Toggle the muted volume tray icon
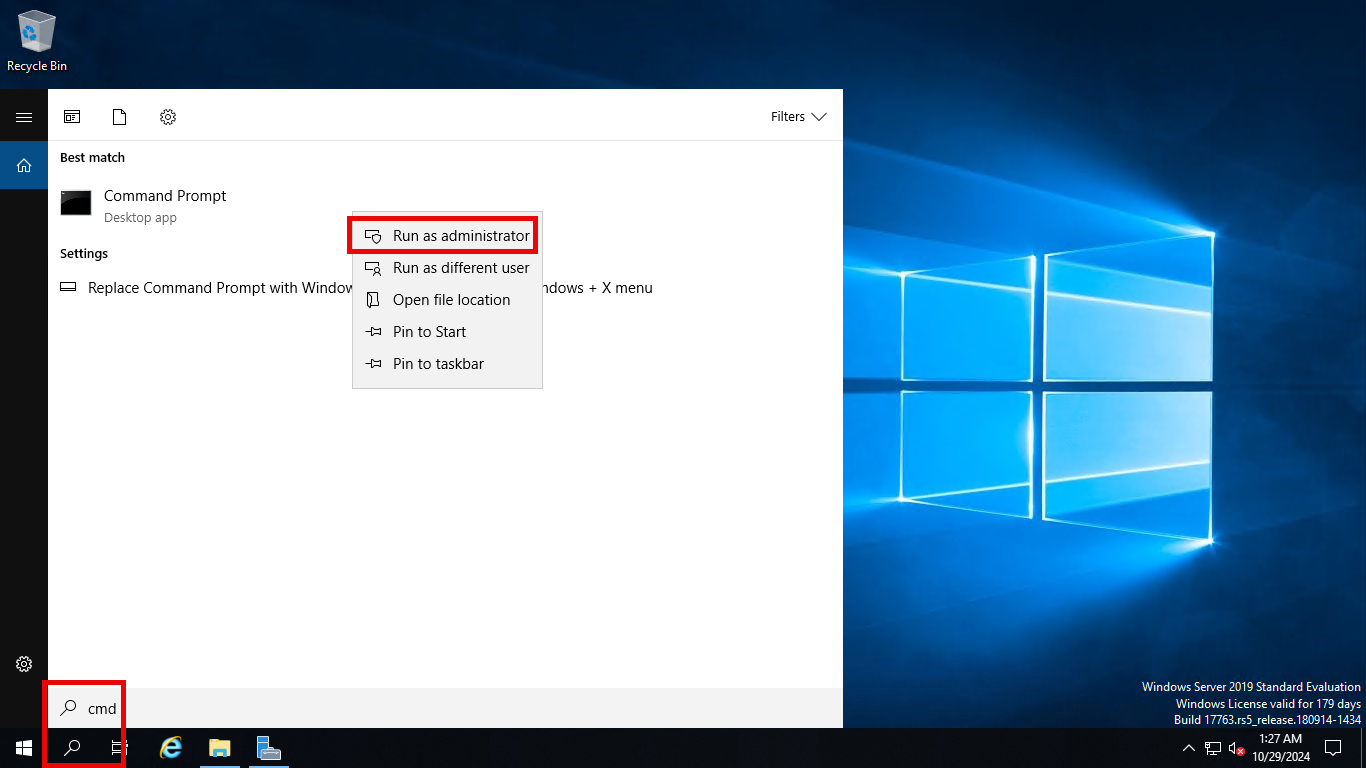Image resolution: width=1366 pixels, height=768 pixels. click(x=1236, y=748)
